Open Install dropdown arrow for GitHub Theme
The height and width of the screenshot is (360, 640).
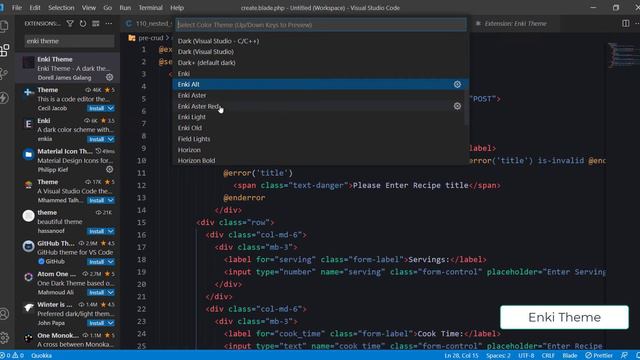tap(111, 262)
